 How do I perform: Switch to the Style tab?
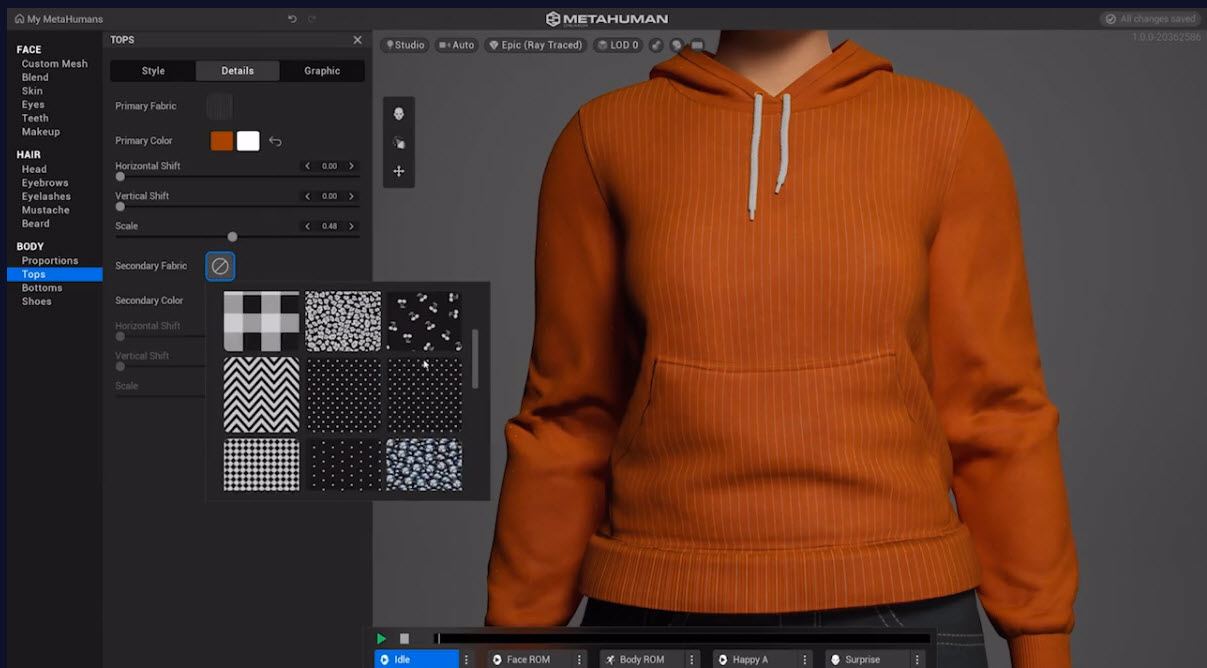[153, 71]
